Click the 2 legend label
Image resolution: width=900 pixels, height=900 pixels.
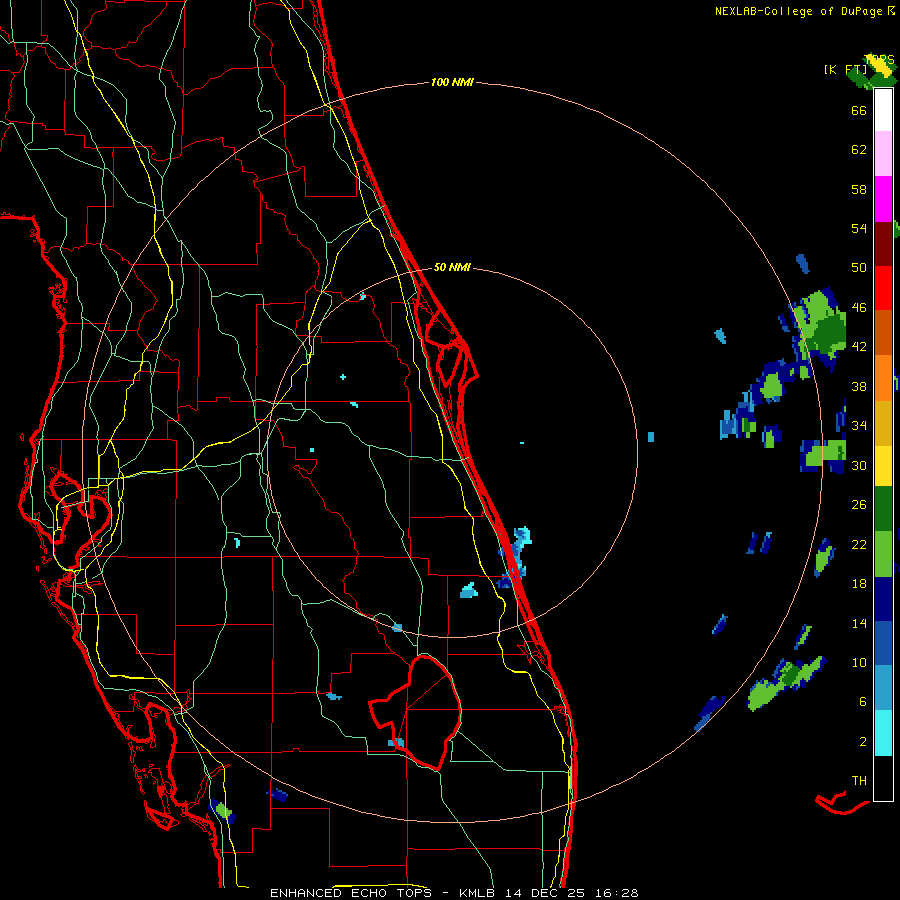863,742
